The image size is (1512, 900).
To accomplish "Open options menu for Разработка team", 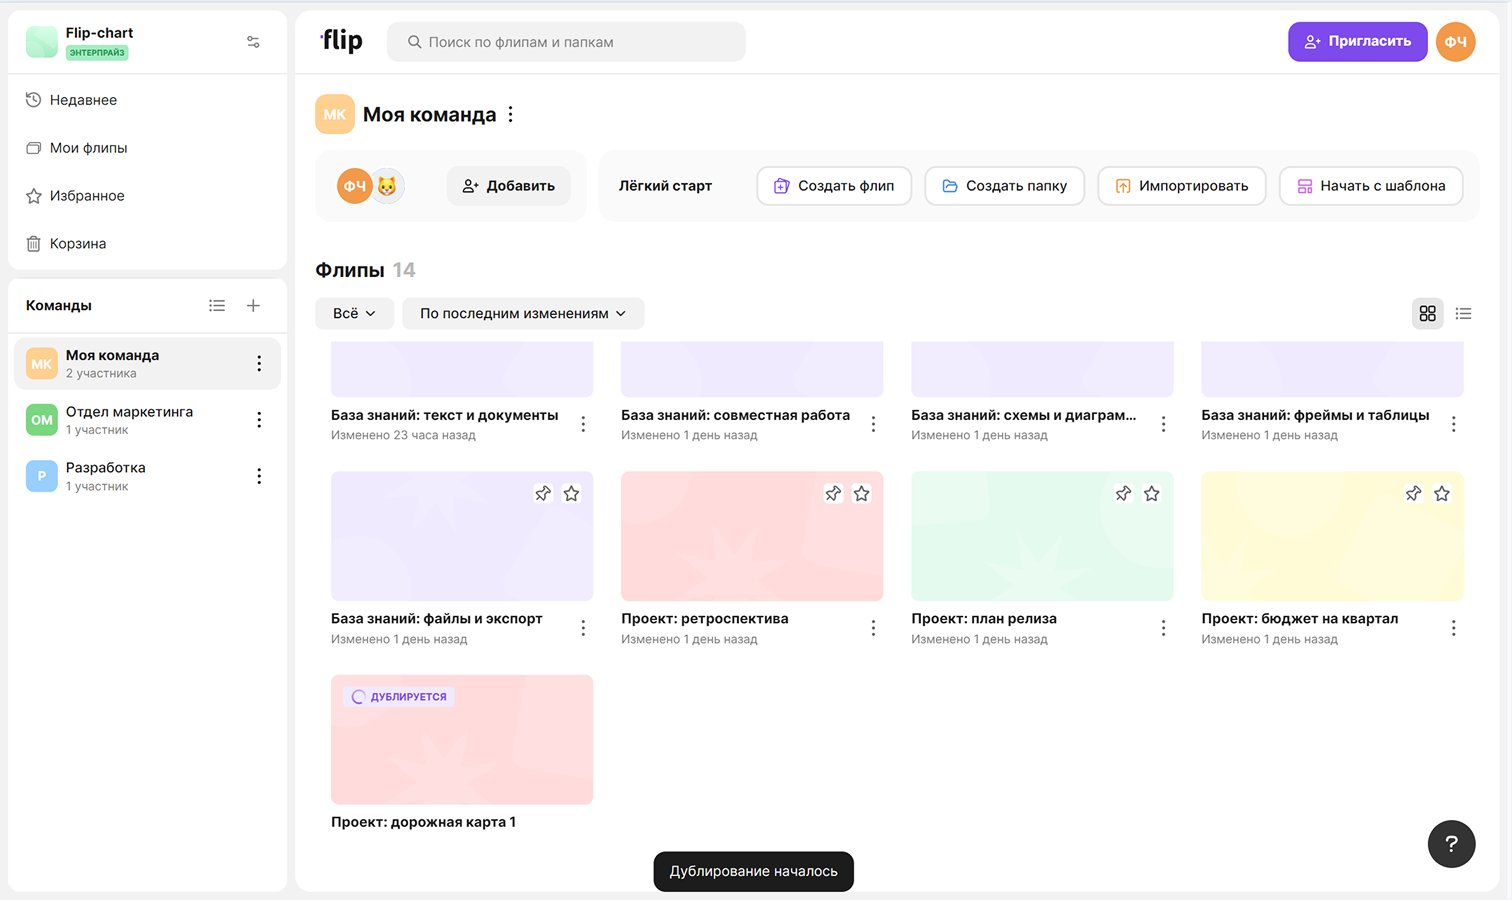I will pyautogui.click(x=259, y=476).
